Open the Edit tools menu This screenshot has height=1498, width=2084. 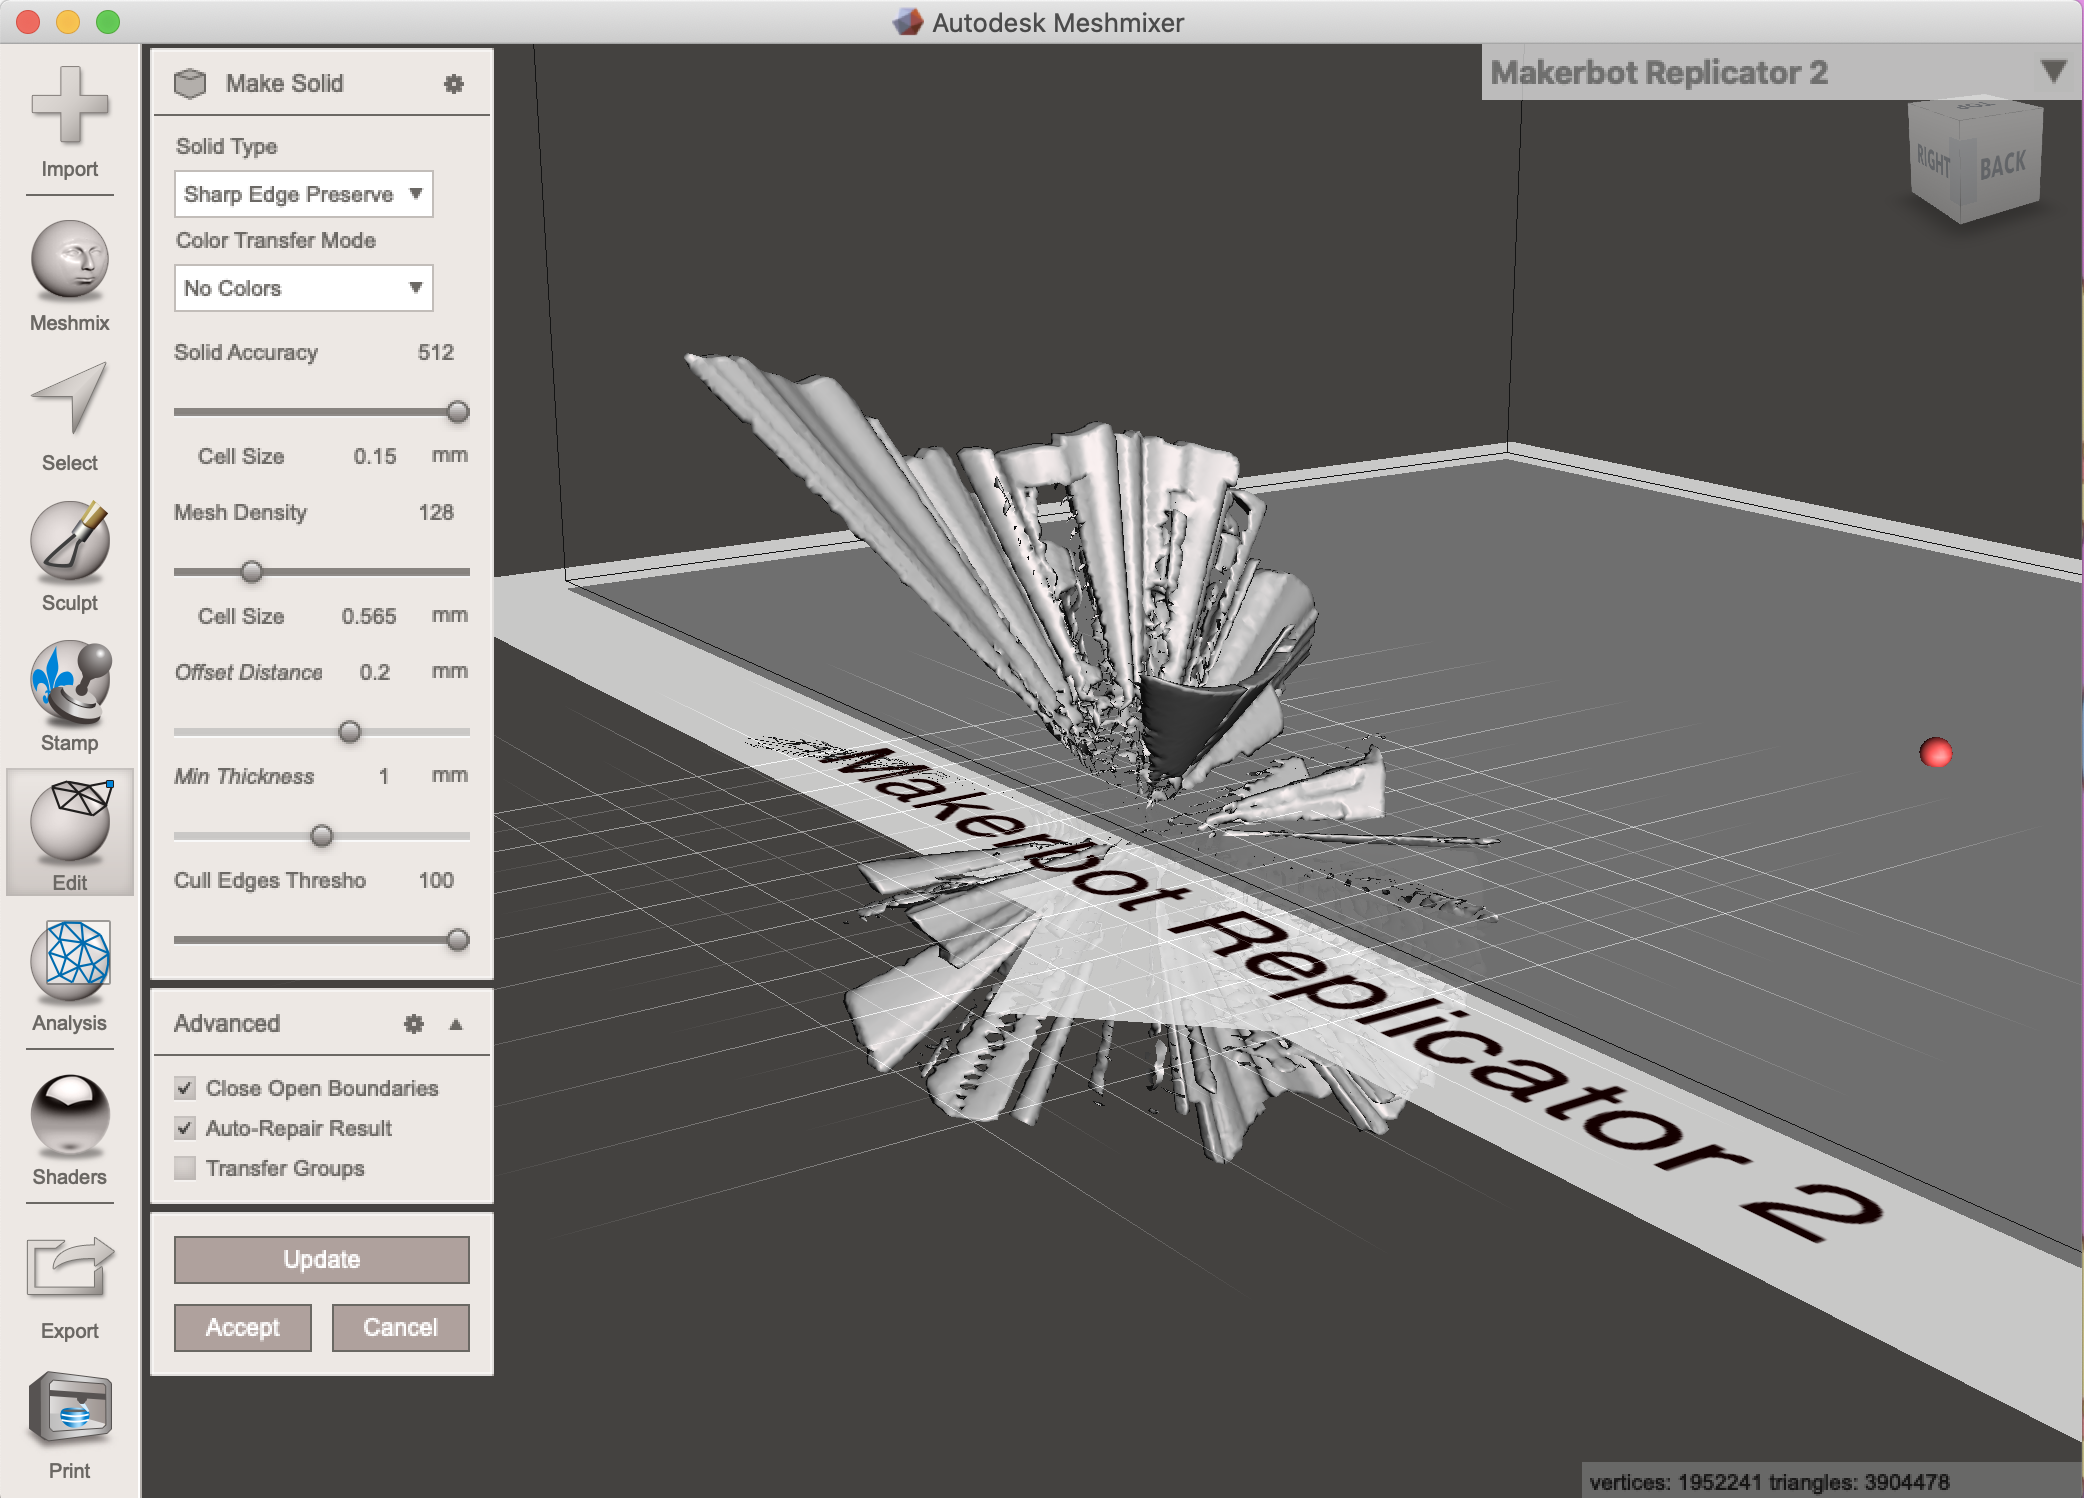(x=69, y=833)
